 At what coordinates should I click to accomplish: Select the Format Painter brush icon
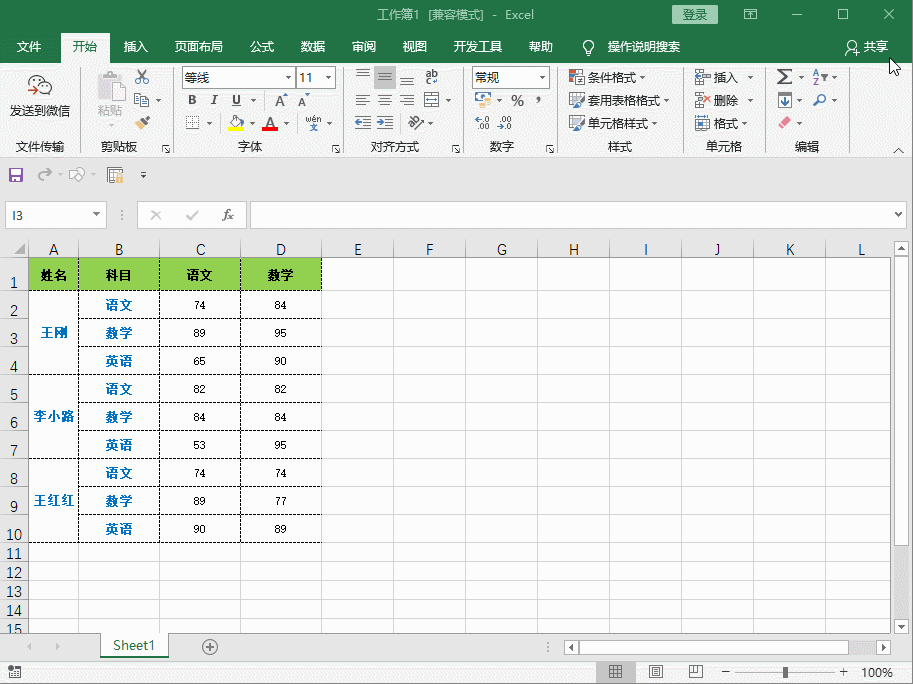[142, 123]
